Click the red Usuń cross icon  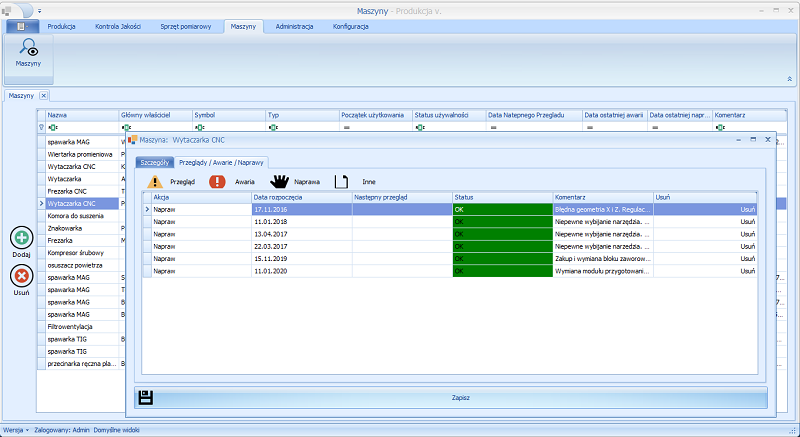21,276
